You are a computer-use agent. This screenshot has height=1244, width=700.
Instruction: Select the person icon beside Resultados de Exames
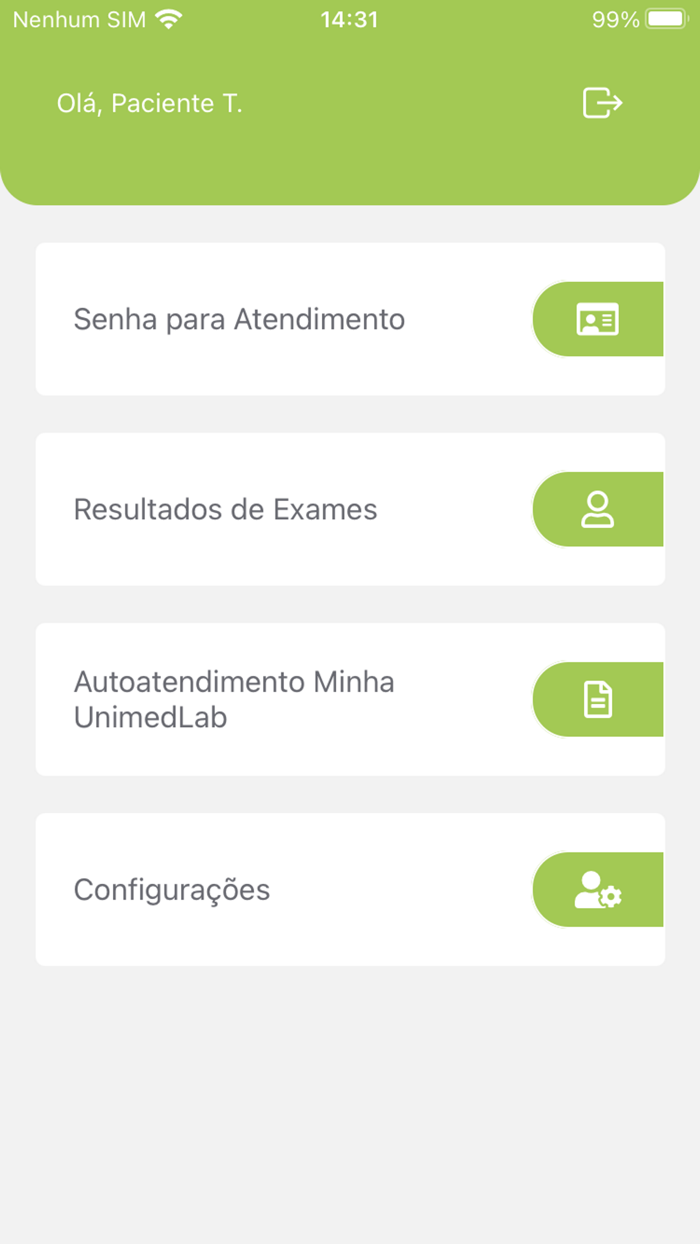(x=597, y=509)
